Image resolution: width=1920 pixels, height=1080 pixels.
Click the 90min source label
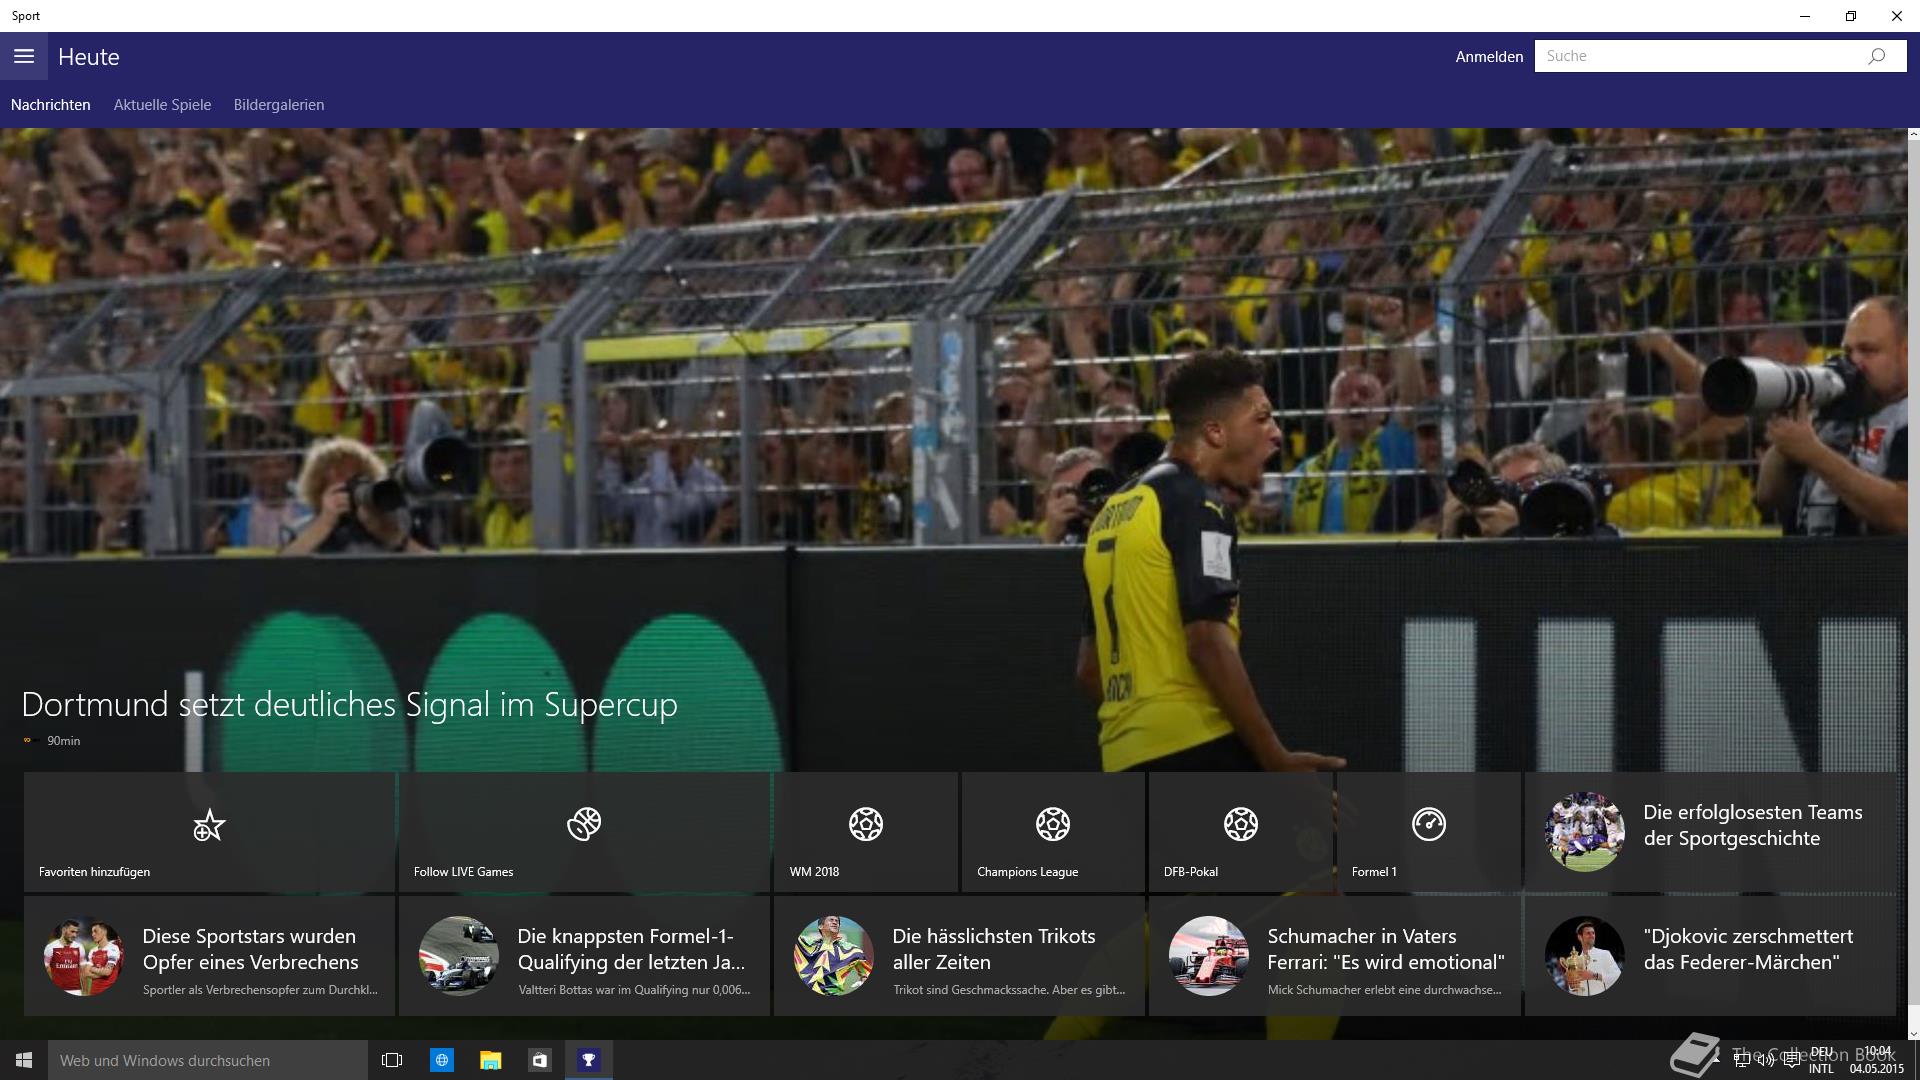[x=64, y=741]
